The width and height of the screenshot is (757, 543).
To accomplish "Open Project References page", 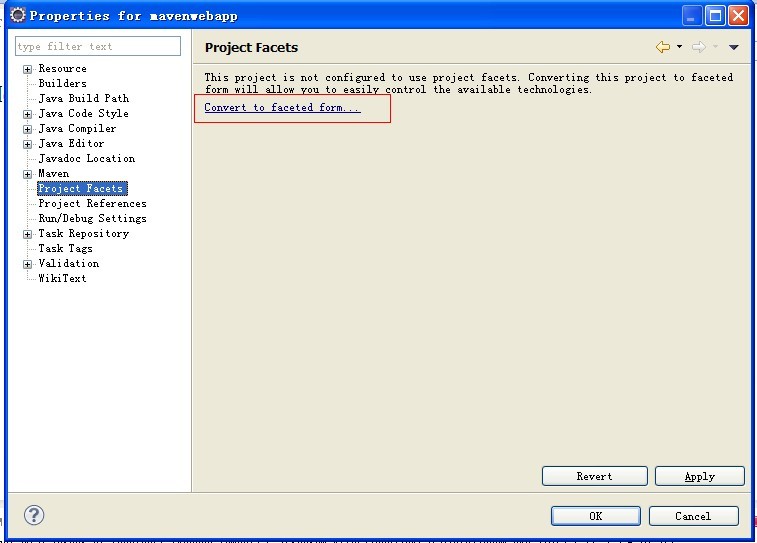I will 92,203.
